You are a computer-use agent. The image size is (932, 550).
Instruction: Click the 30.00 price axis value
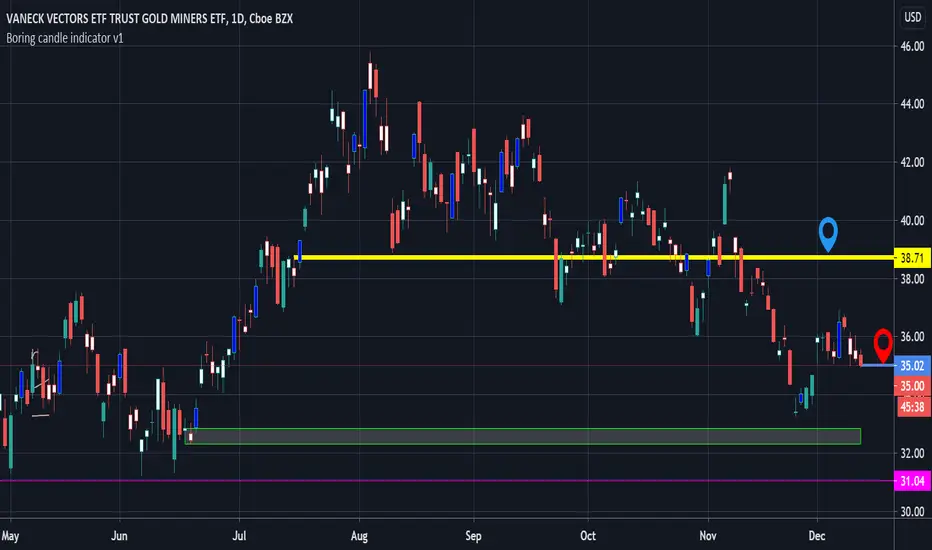912,511
